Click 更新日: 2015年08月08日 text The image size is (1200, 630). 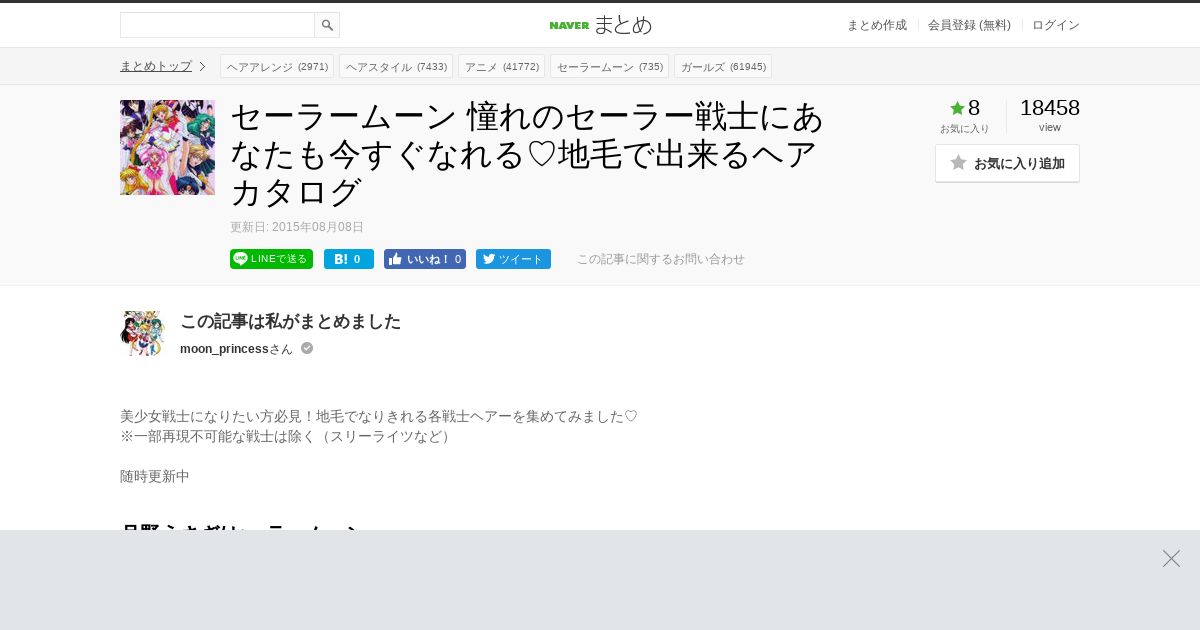pos(297,227)
